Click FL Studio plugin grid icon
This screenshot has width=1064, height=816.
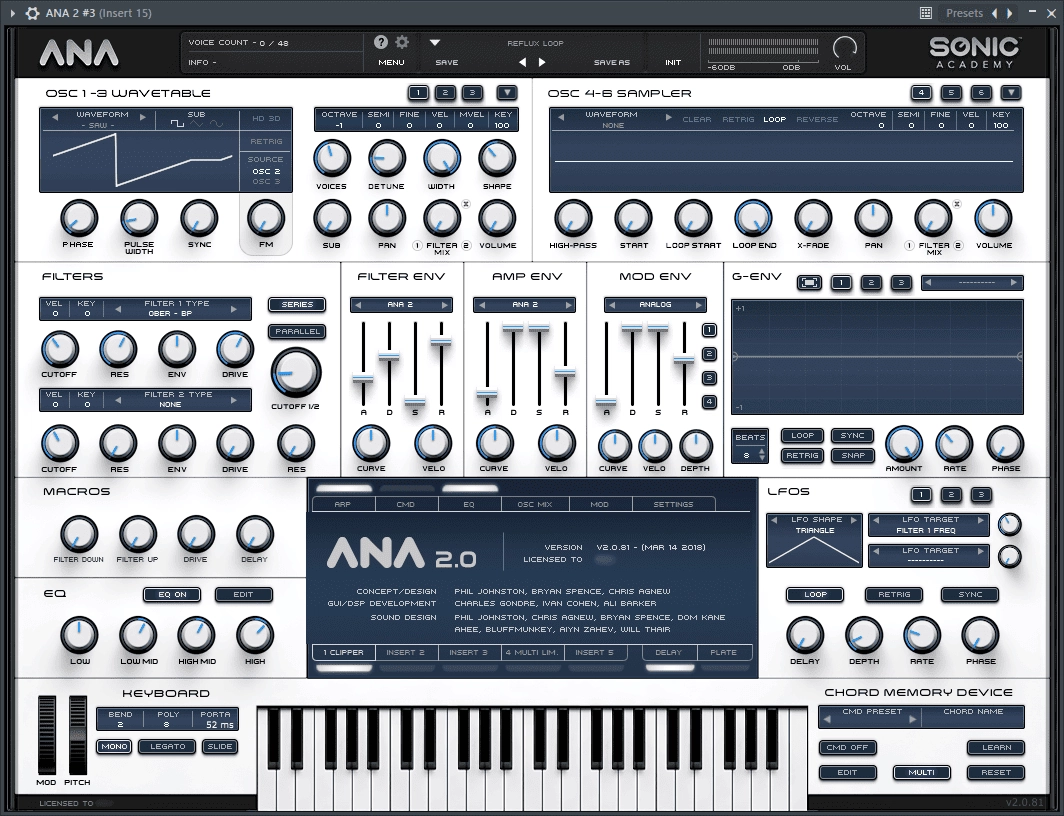tap(926, 13)
